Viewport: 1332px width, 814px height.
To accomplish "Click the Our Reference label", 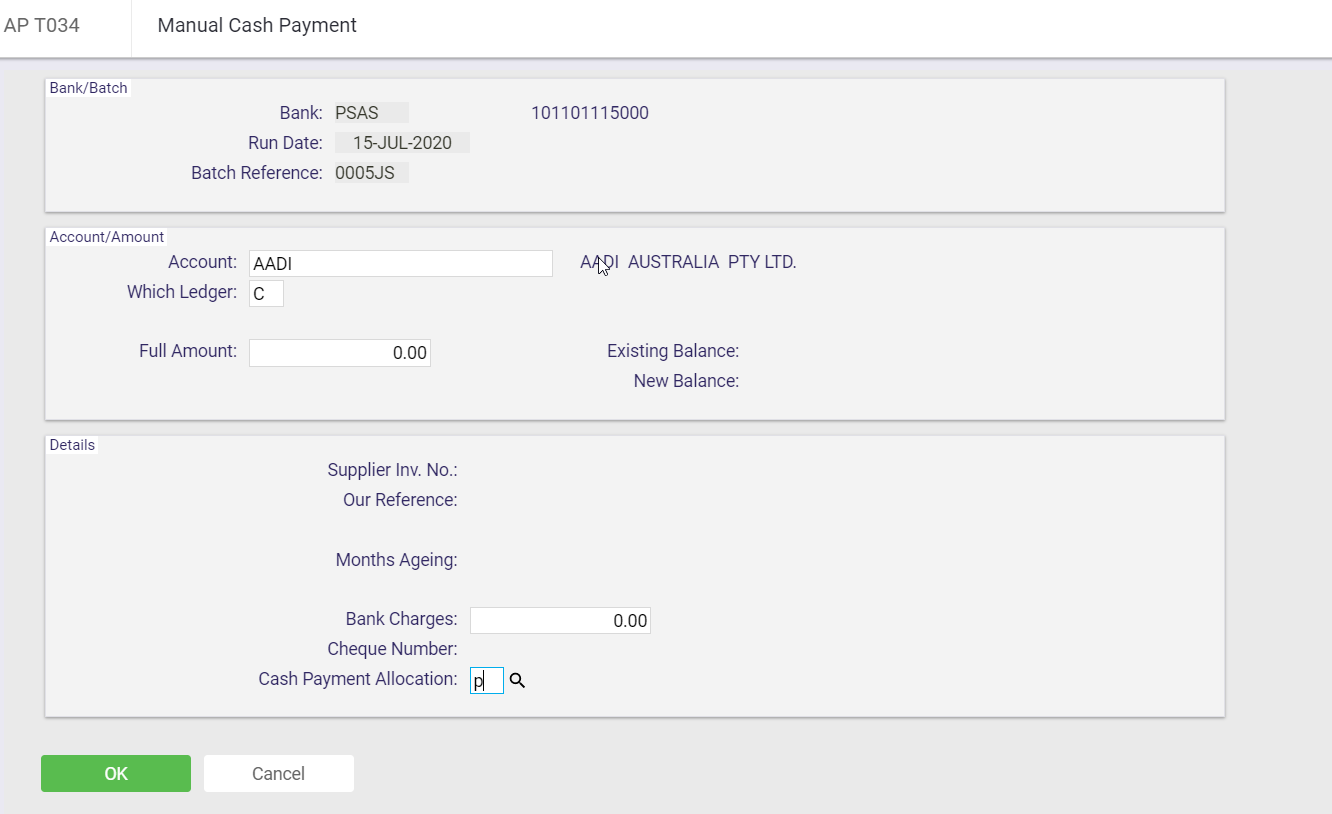I will coord(400,500).
